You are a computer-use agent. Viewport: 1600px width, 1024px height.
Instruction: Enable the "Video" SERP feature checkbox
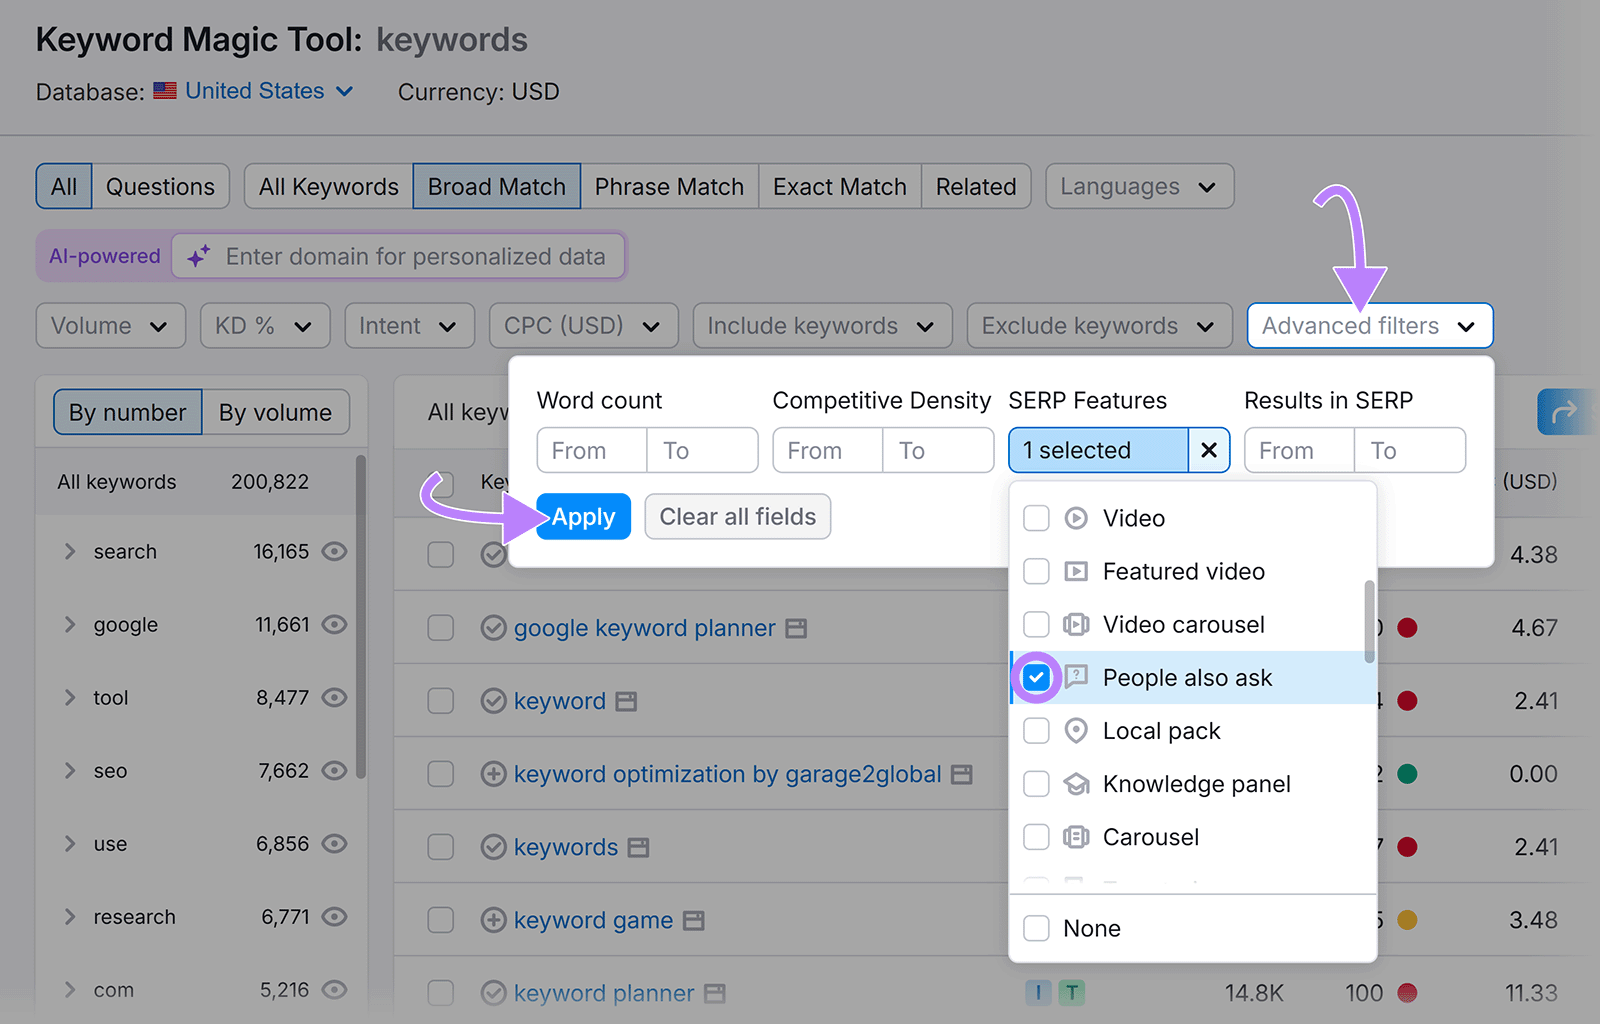[1036, 518]
